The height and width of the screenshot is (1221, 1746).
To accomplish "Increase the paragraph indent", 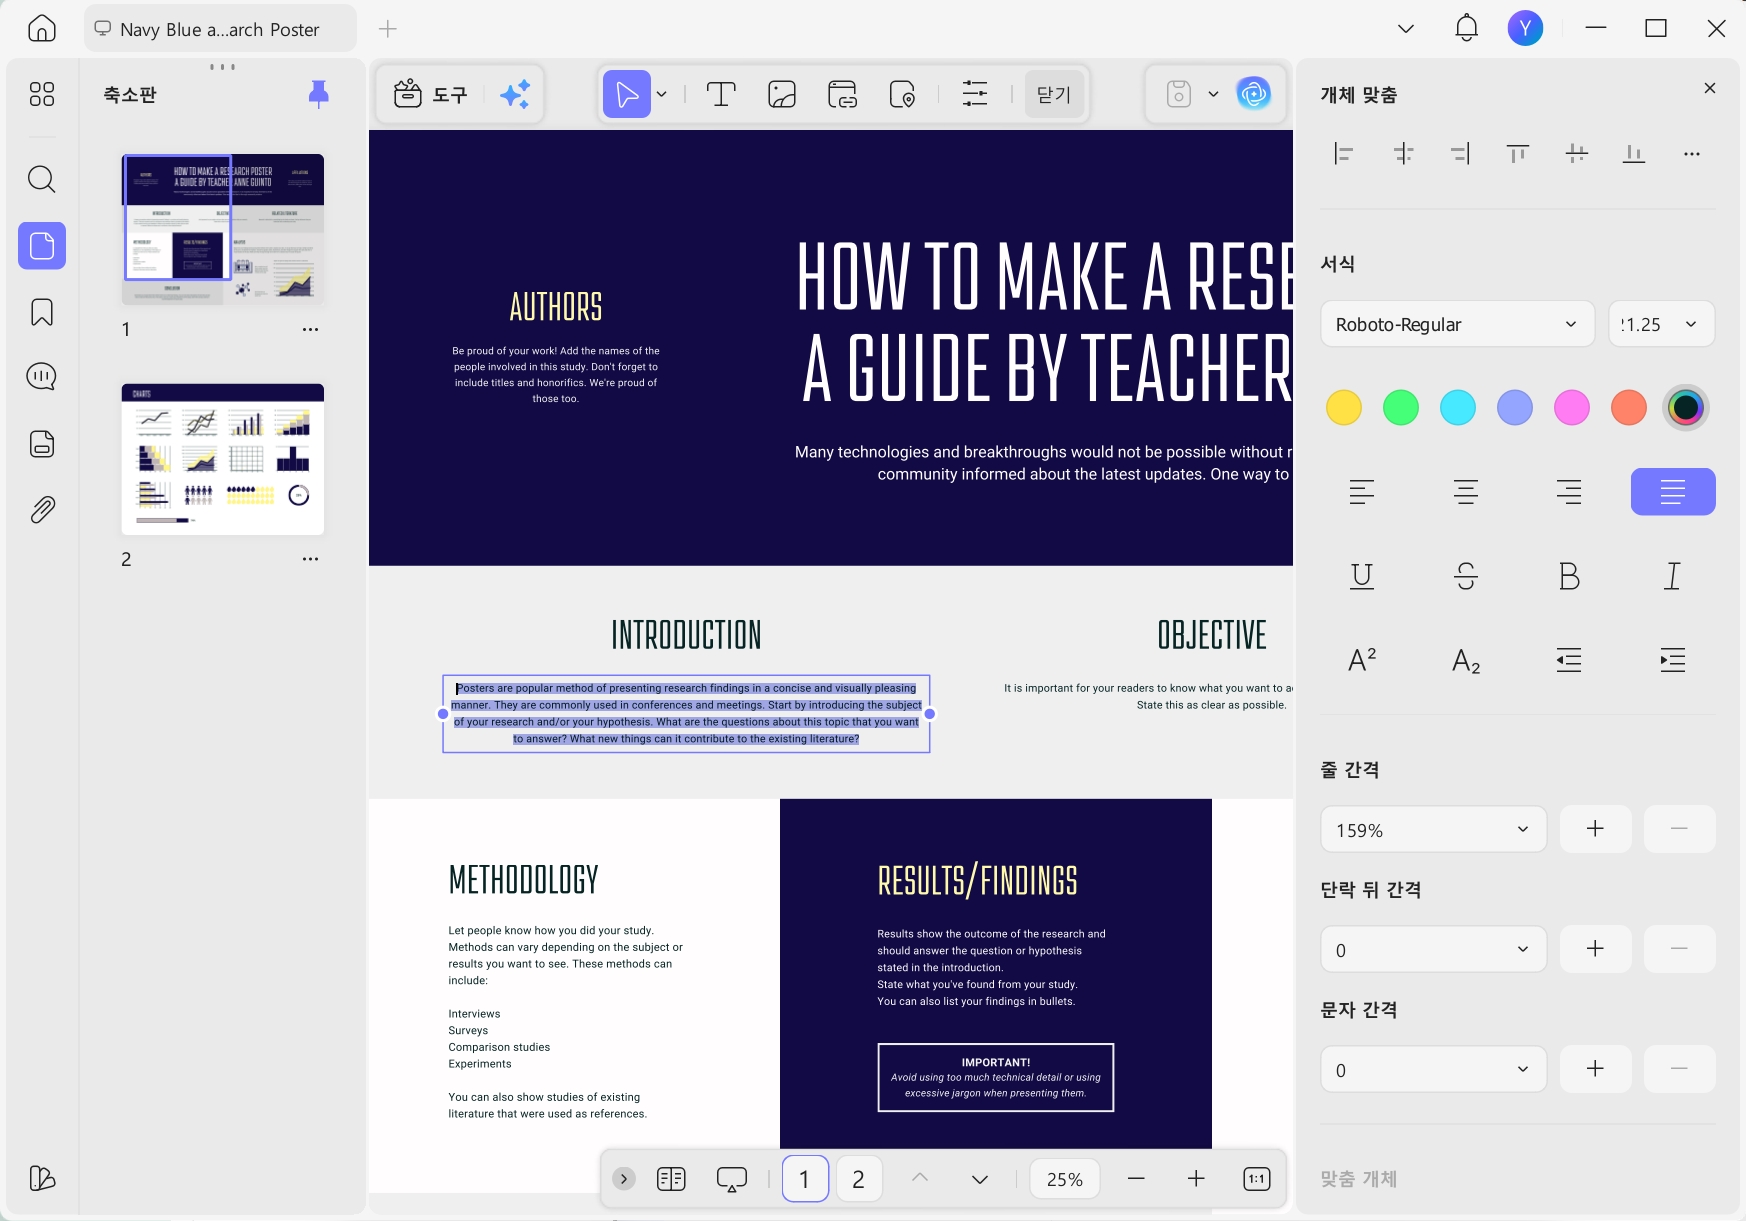I will 1673,660.
